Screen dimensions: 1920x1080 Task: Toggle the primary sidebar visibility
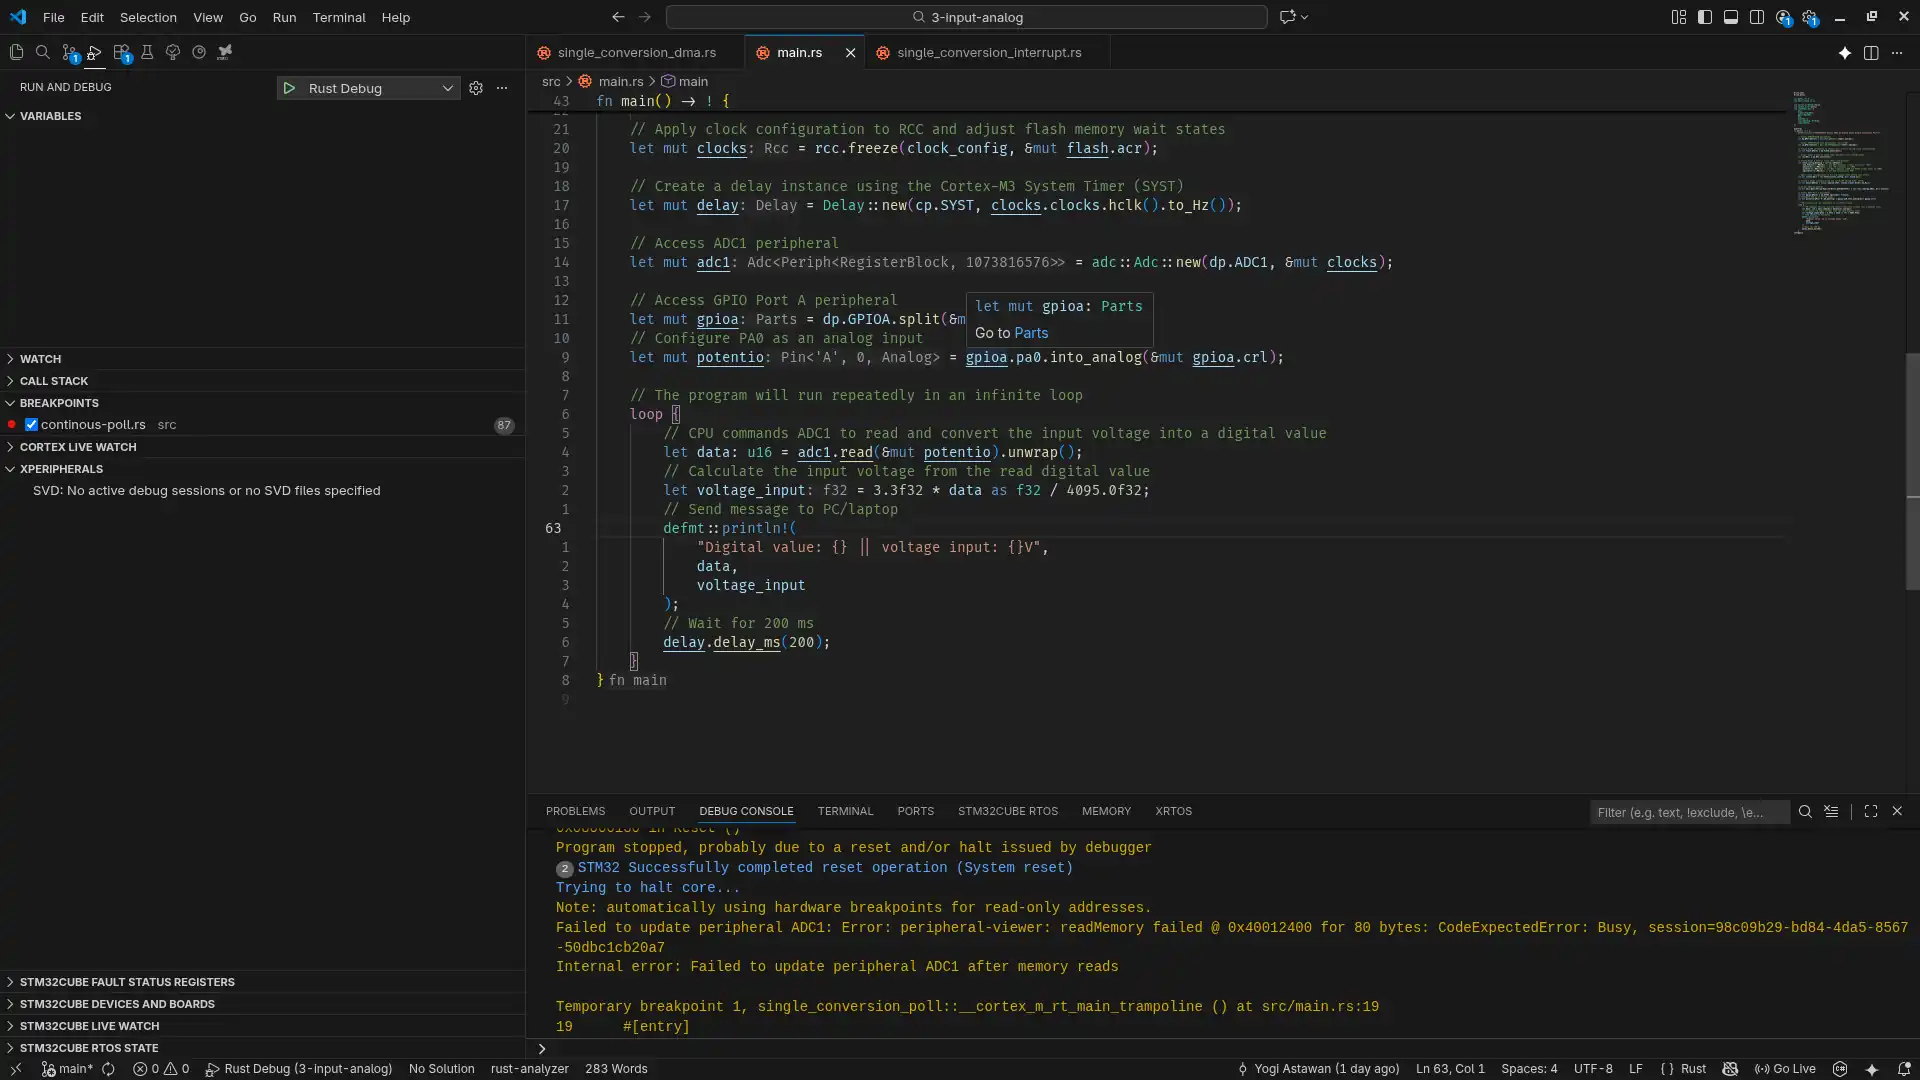(x=1705, y=17)
